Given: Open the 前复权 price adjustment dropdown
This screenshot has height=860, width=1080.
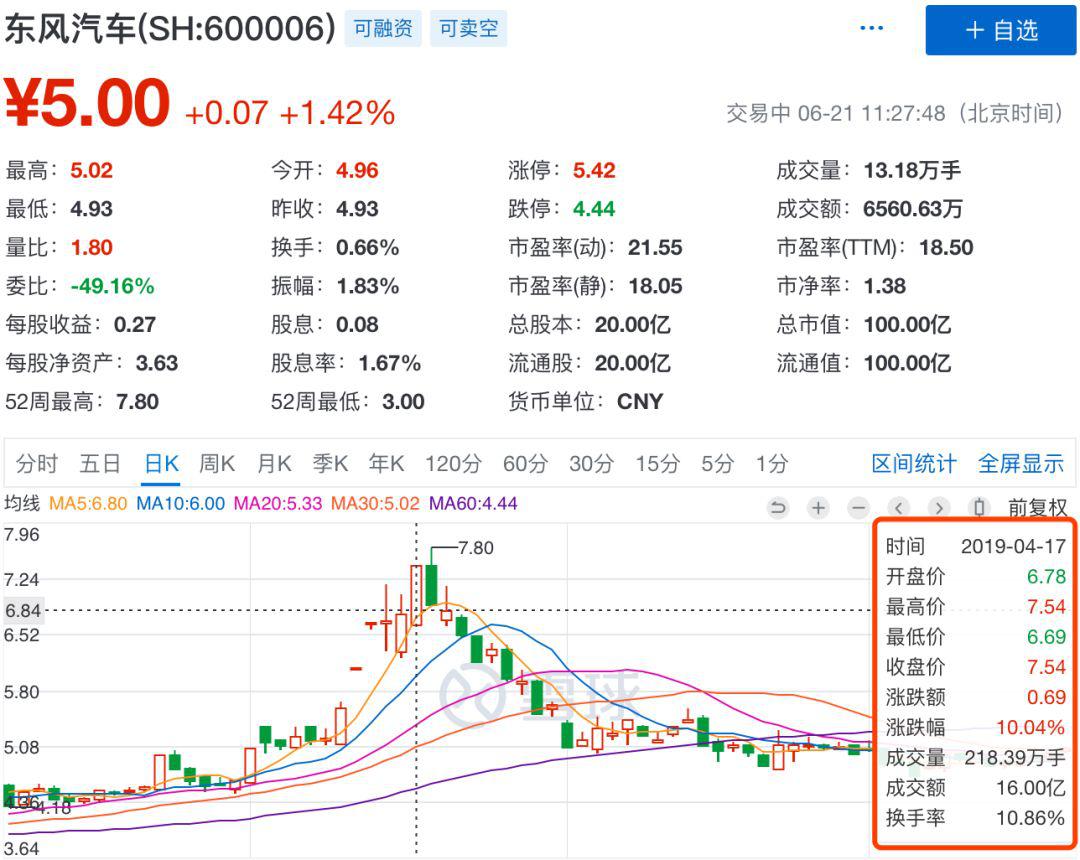Looking at the screenshot, I should pyautogui.click(x=1037, y=508).
